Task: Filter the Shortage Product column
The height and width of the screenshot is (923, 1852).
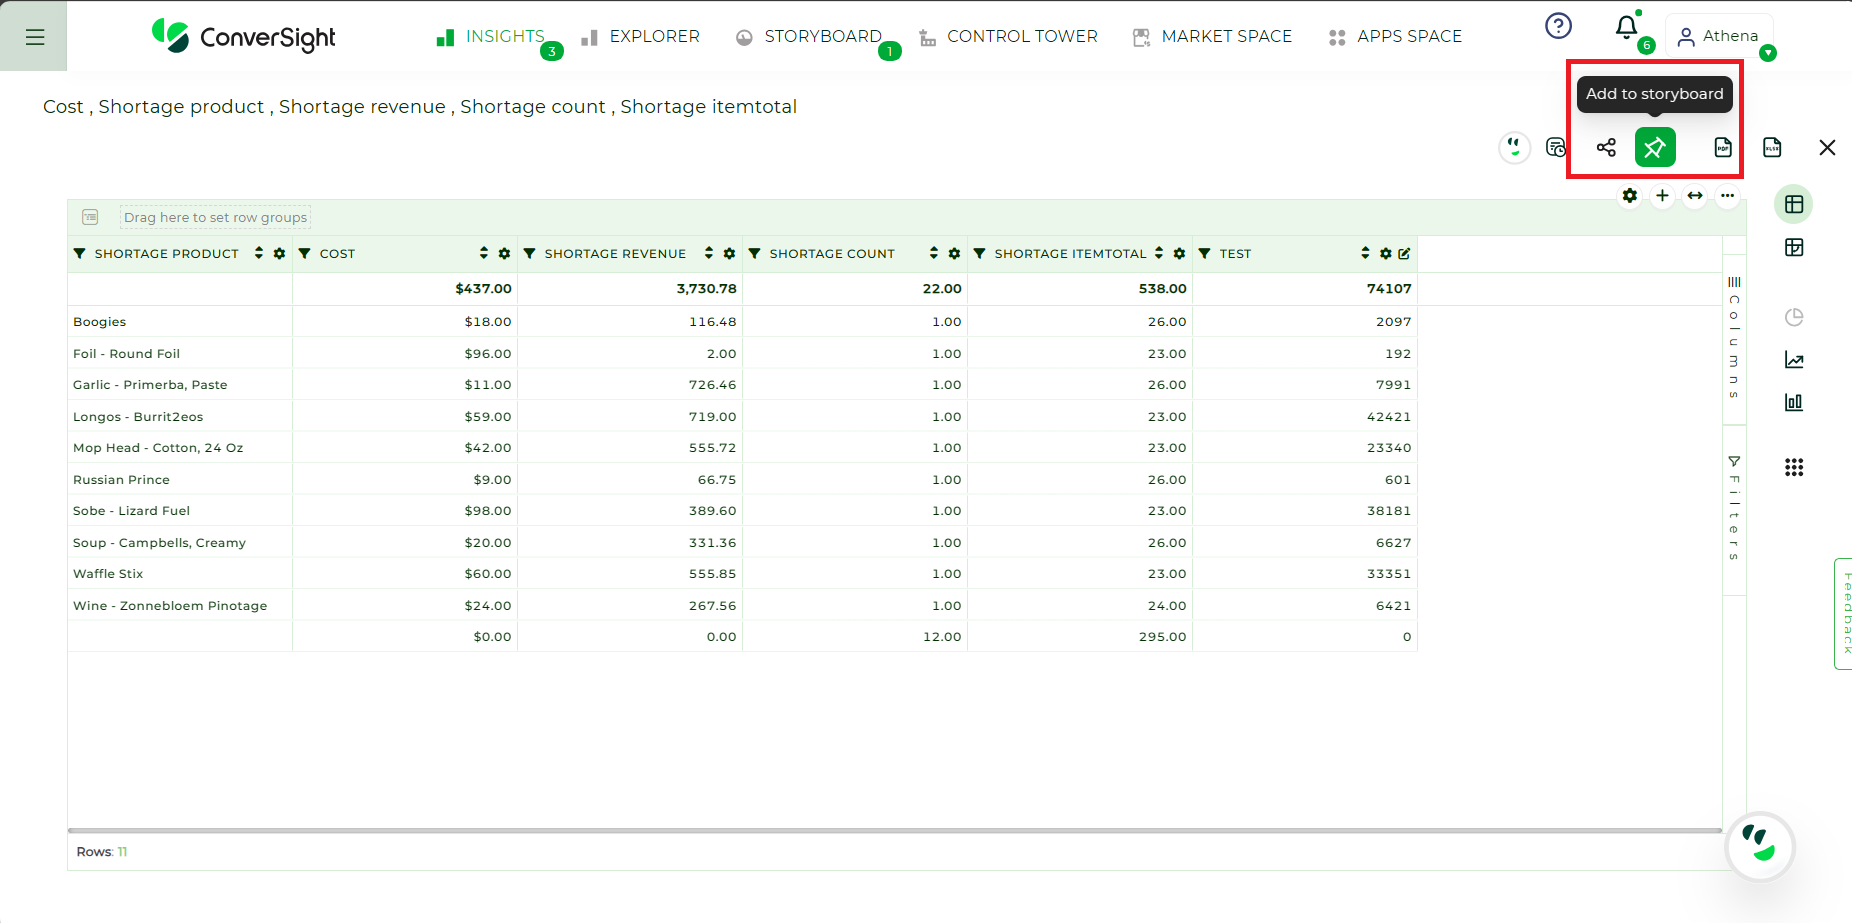Action: point(80,254)
